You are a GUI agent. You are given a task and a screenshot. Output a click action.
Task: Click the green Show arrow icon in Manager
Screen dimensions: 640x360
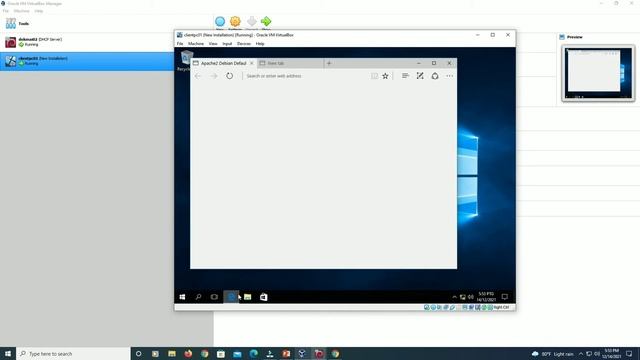[266, 22]
